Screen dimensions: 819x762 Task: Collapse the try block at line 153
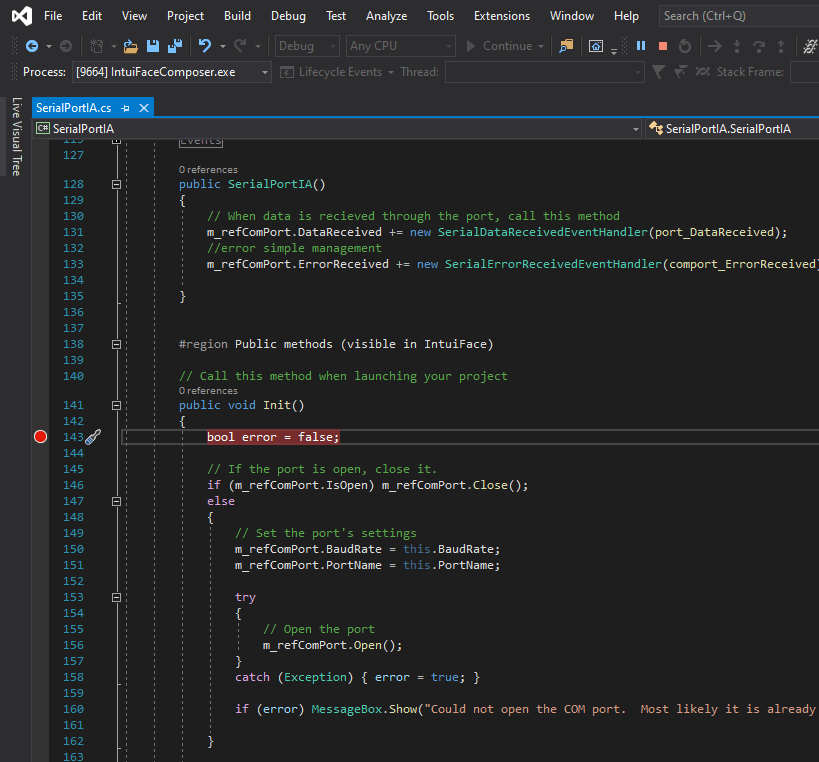[116, 597]
